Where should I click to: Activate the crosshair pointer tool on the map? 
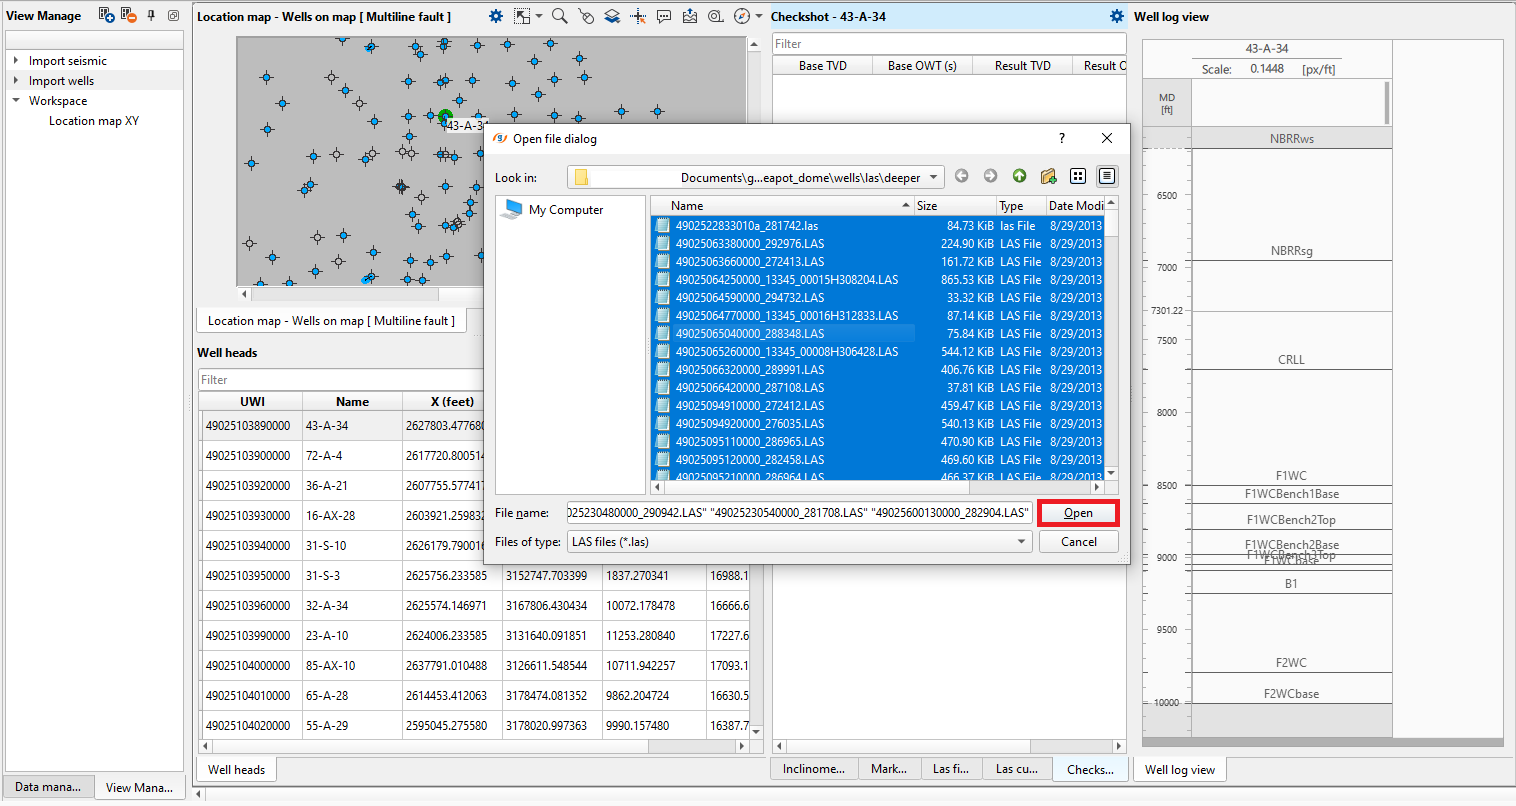pos(637,16)
